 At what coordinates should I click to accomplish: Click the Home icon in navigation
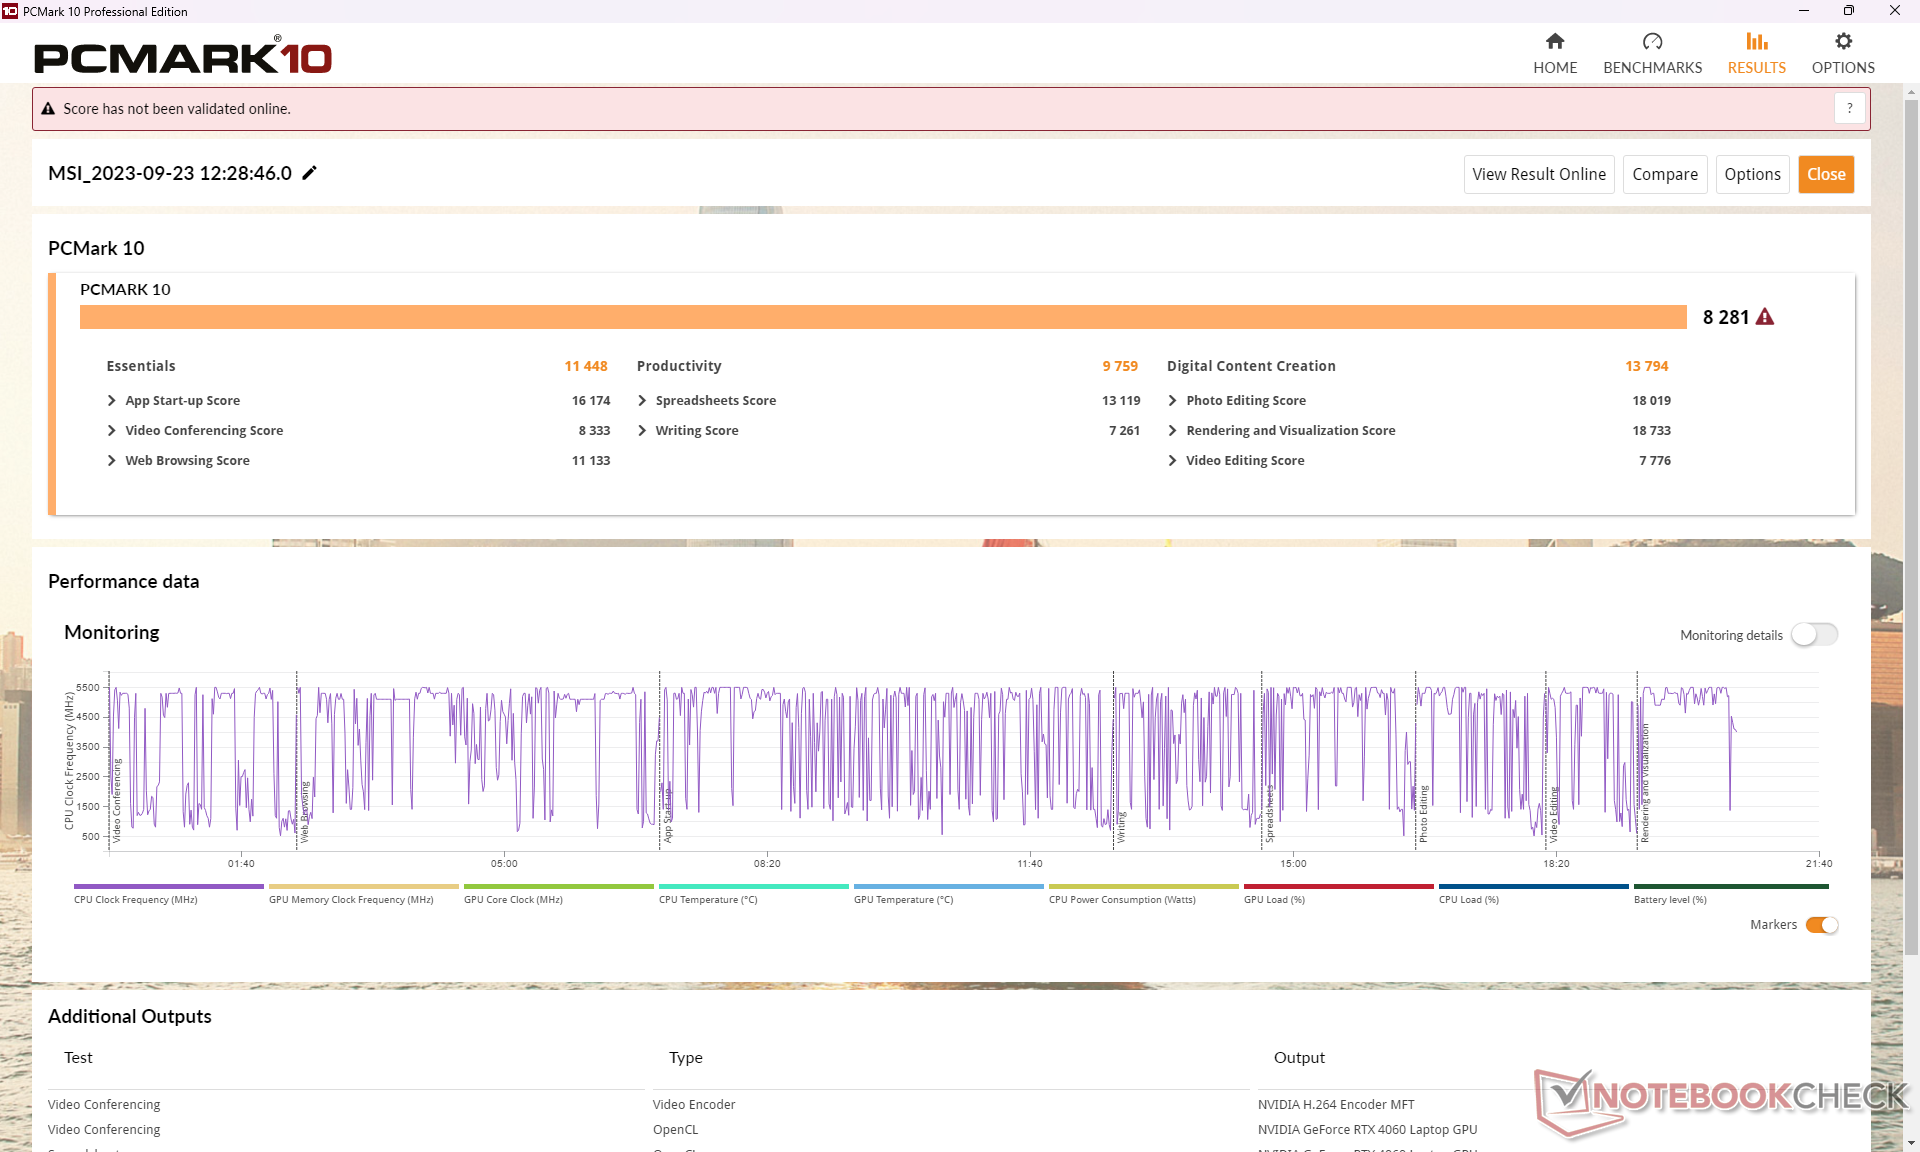click(x=1554, y=41)
